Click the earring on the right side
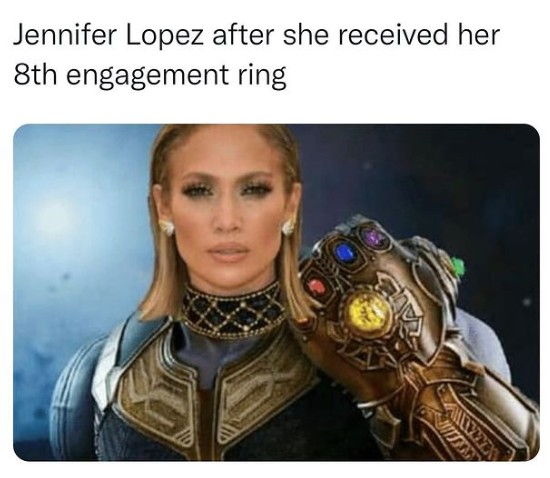Image resolution: width=550 pixels, height=478 pixels. [x=289, y=226]
